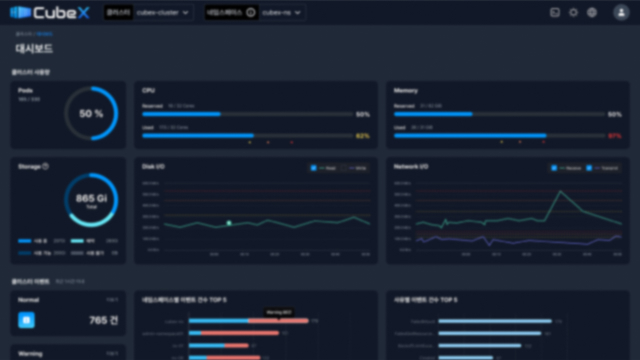This screenshot has width=640, height=360.
Task: Click the CPU Used progress bar
Action: (247, 136)
